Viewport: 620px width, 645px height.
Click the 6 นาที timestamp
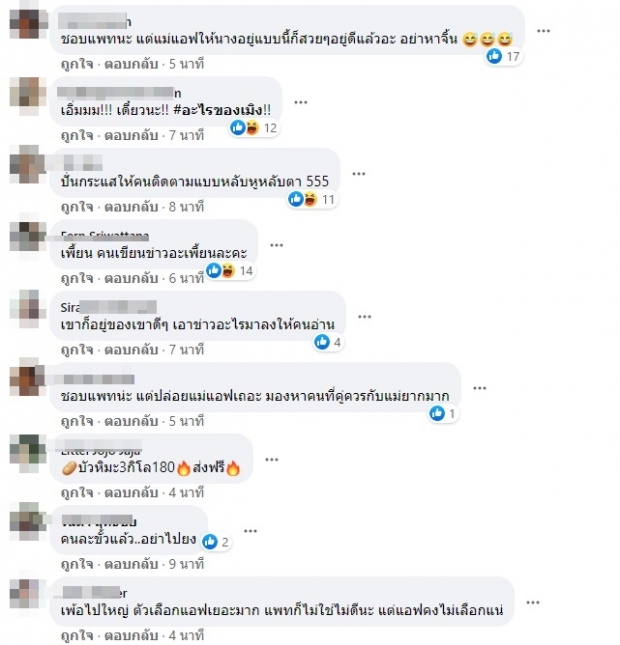(186, 278)
